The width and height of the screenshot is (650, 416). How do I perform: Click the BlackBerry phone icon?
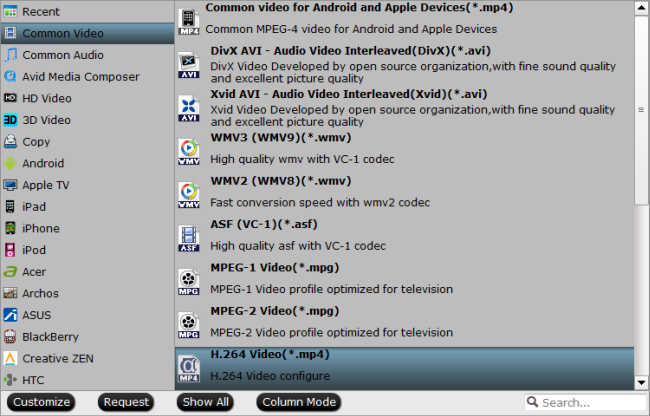click(x=10, y=336)
